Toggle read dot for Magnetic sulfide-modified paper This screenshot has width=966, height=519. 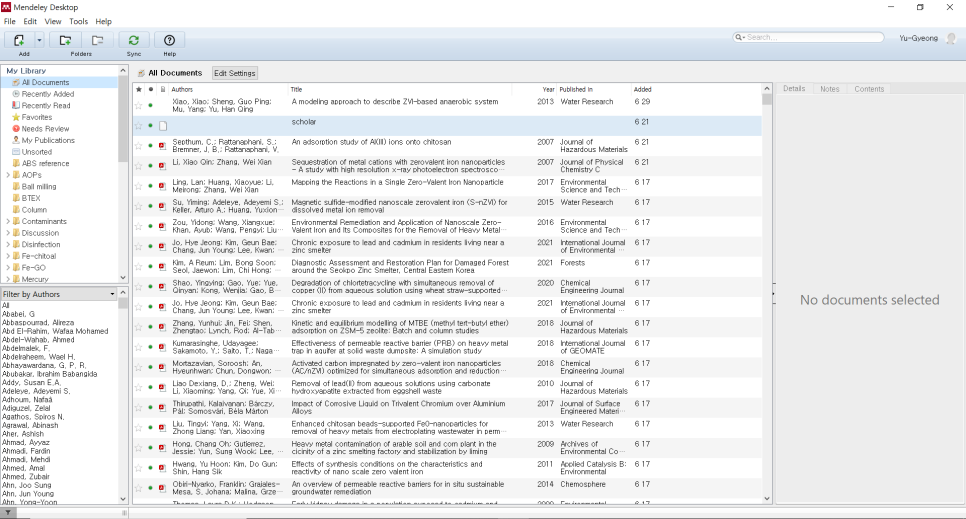point(150,206)
